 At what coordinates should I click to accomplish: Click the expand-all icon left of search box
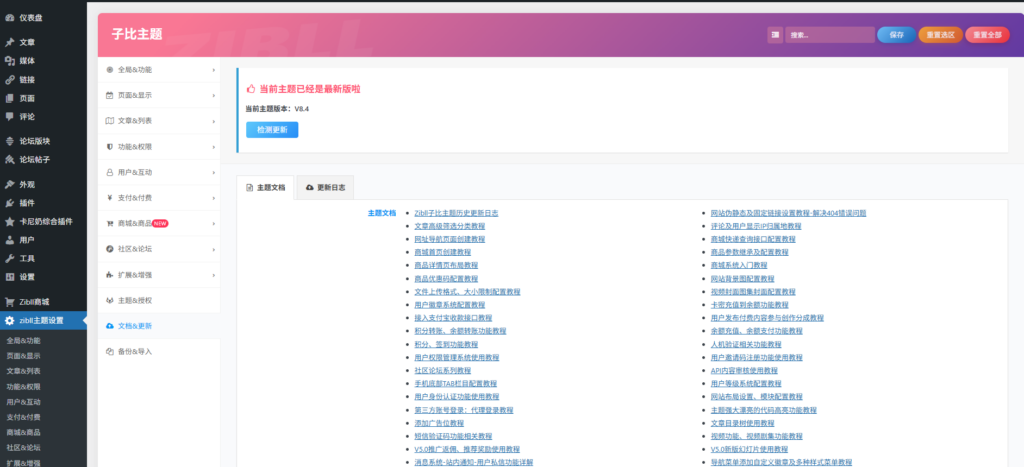coord(775,35)
